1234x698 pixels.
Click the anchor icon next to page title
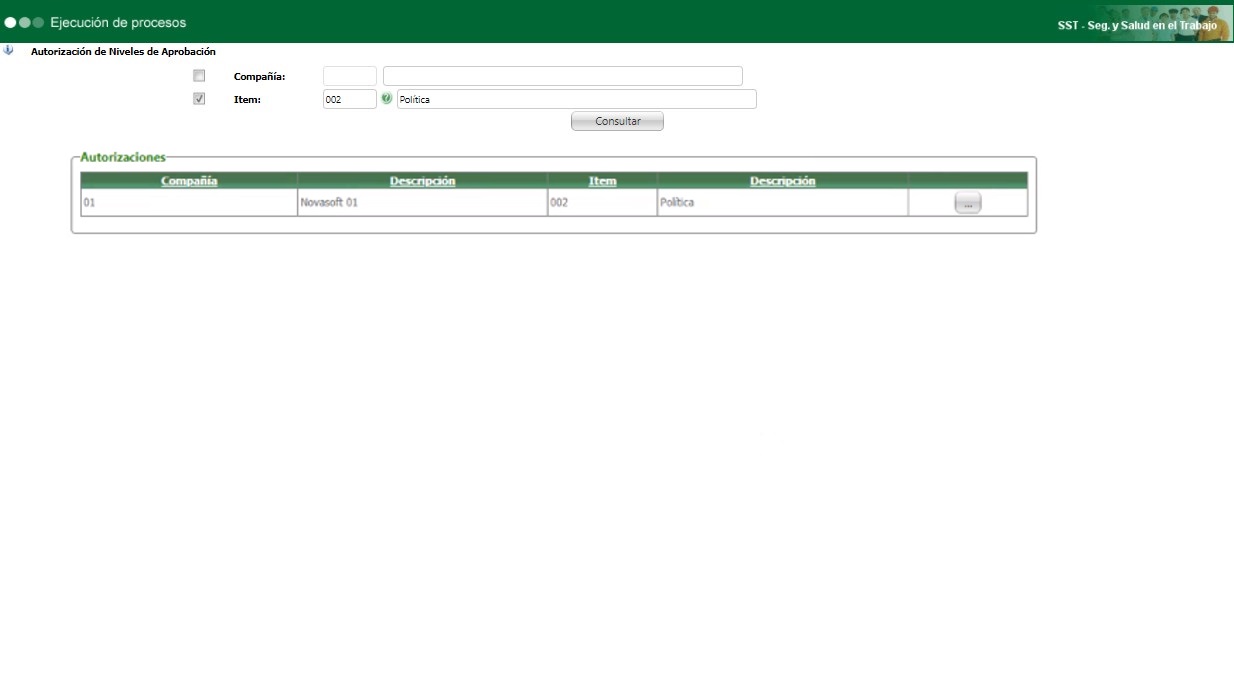coord(9,50)
